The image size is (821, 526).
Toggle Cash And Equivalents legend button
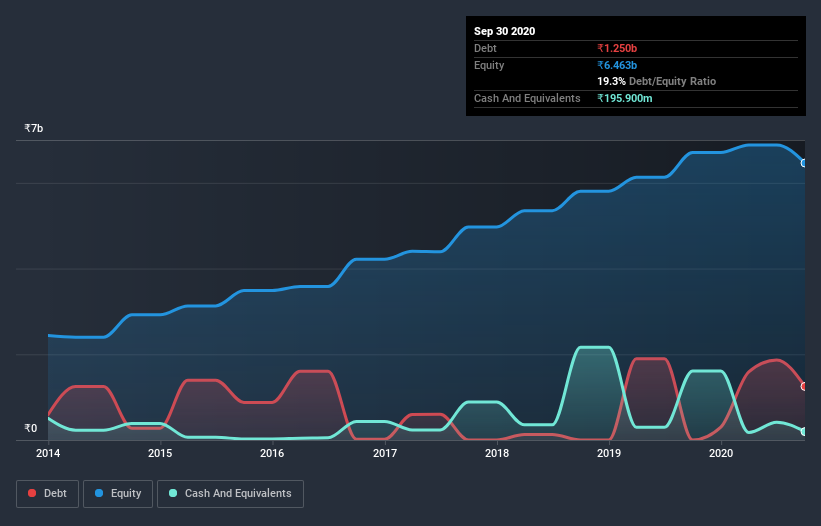tap(230, 494)
